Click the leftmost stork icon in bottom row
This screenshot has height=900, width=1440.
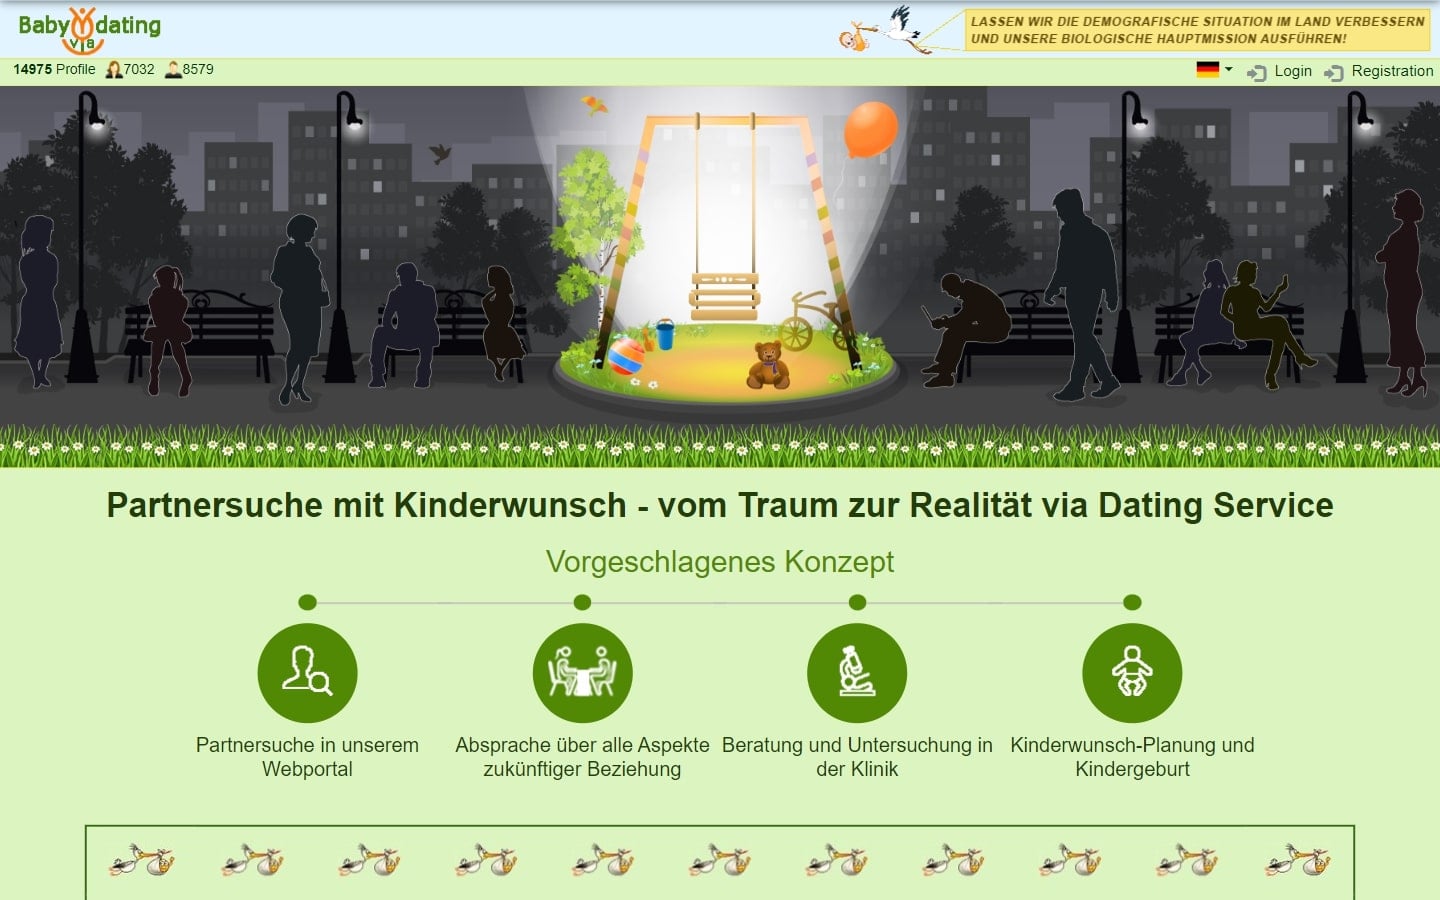coord(141,860)
